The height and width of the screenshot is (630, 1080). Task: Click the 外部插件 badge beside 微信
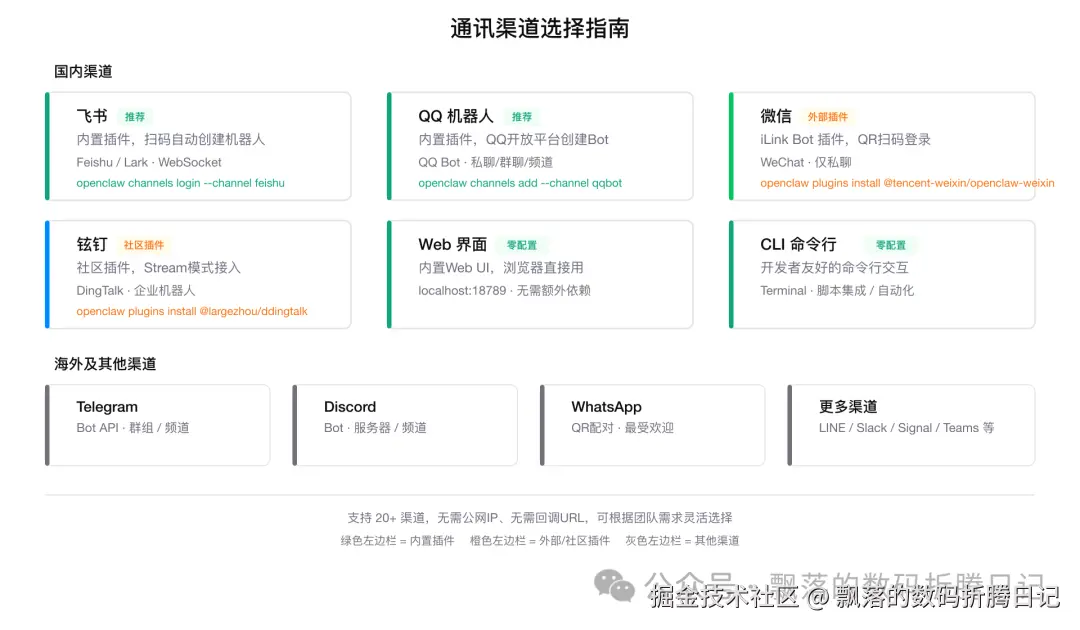pos(828,117)
